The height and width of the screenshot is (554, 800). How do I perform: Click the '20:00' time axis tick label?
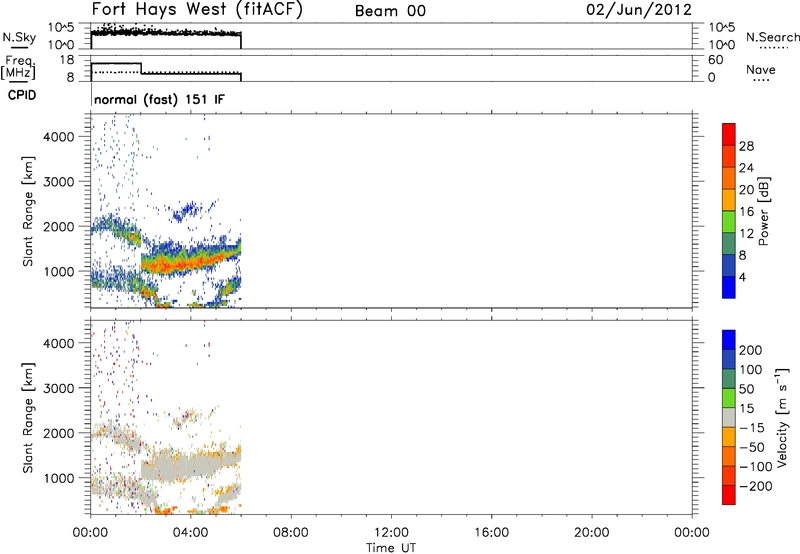pyautogui.click(x=592, y=533)
